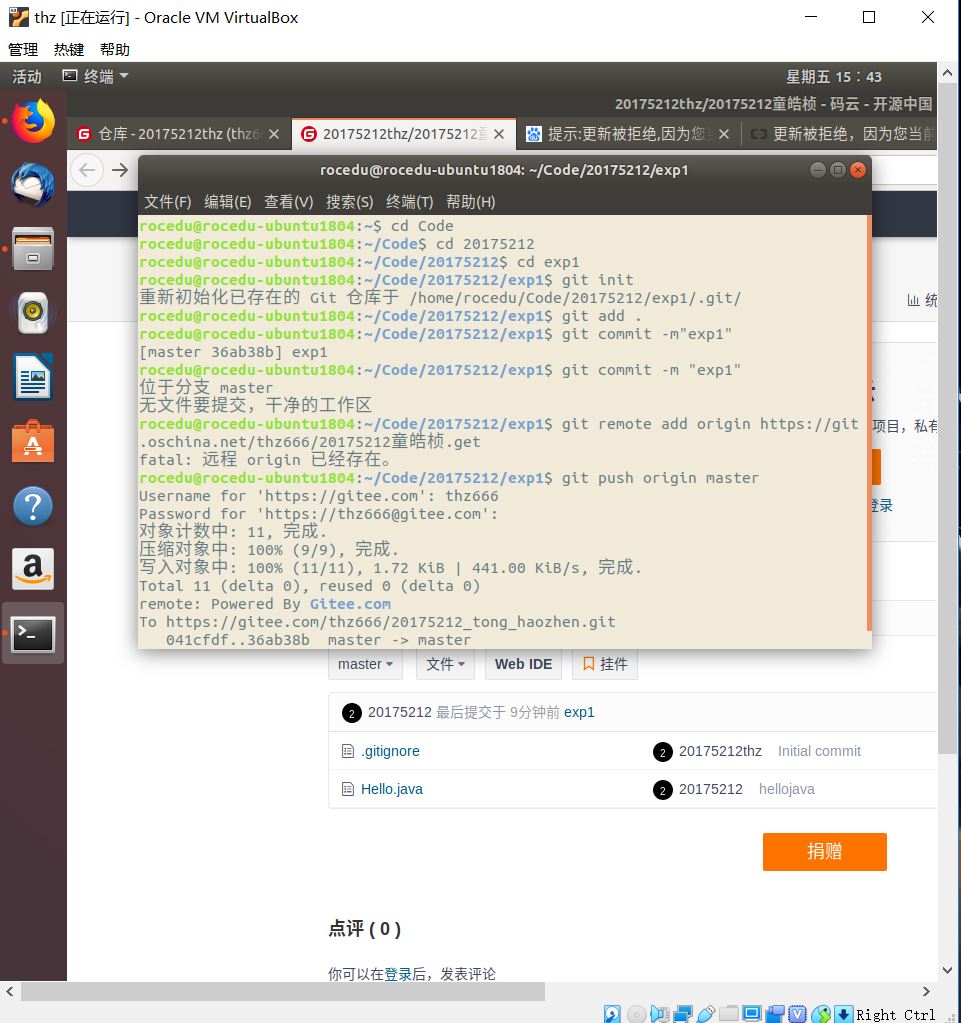Open VirtualBox 管理 menu
Image resolution: width=961 pixels, height=1023 pixels.
click(x=23, y=50)
